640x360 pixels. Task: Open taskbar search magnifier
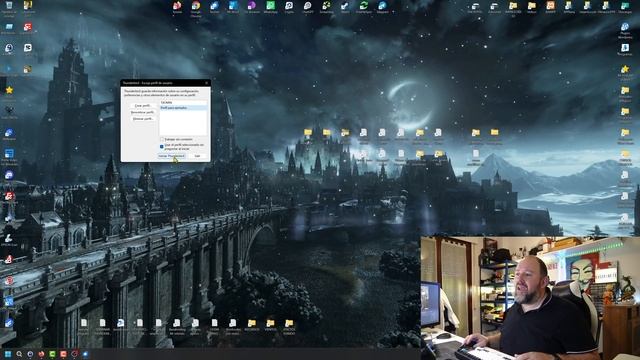[x=19, y=354]
